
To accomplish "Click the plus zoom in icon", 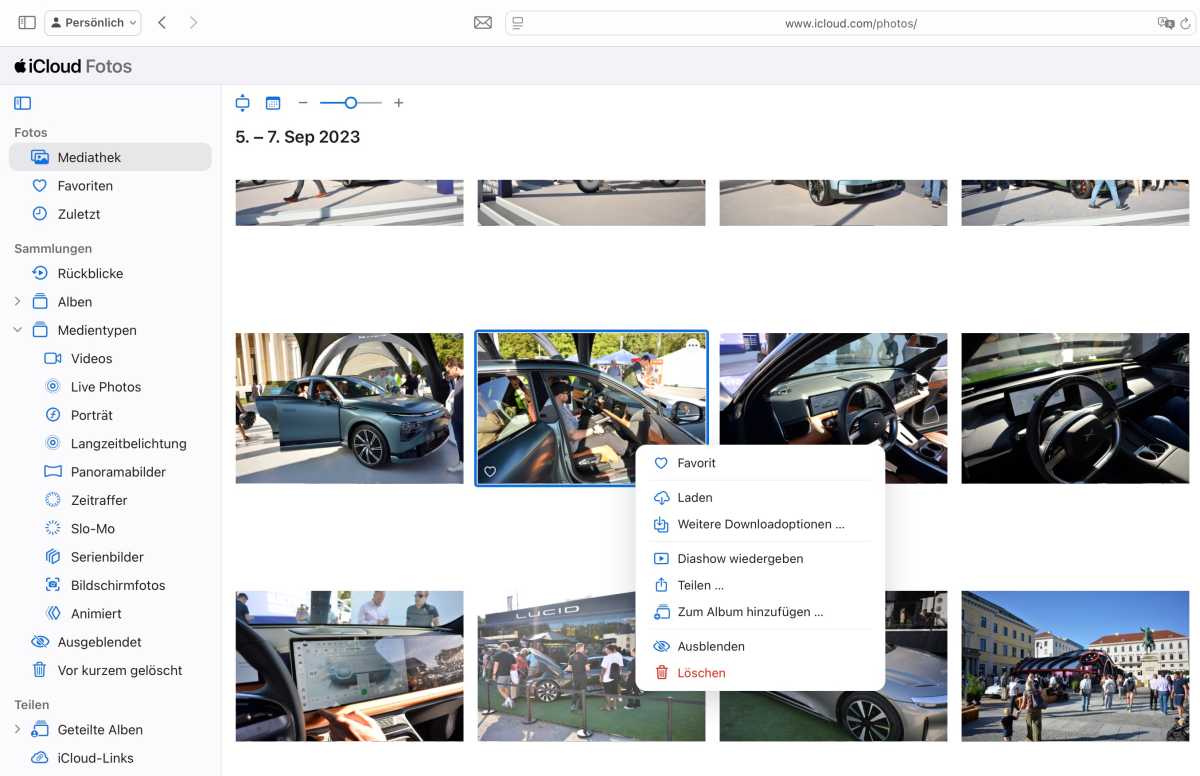I will pos(398,103).
